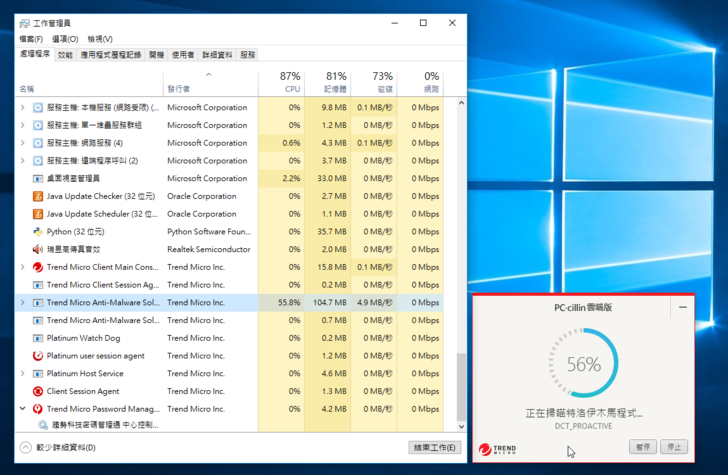Click the Python process icon

(x=38, y=231)
